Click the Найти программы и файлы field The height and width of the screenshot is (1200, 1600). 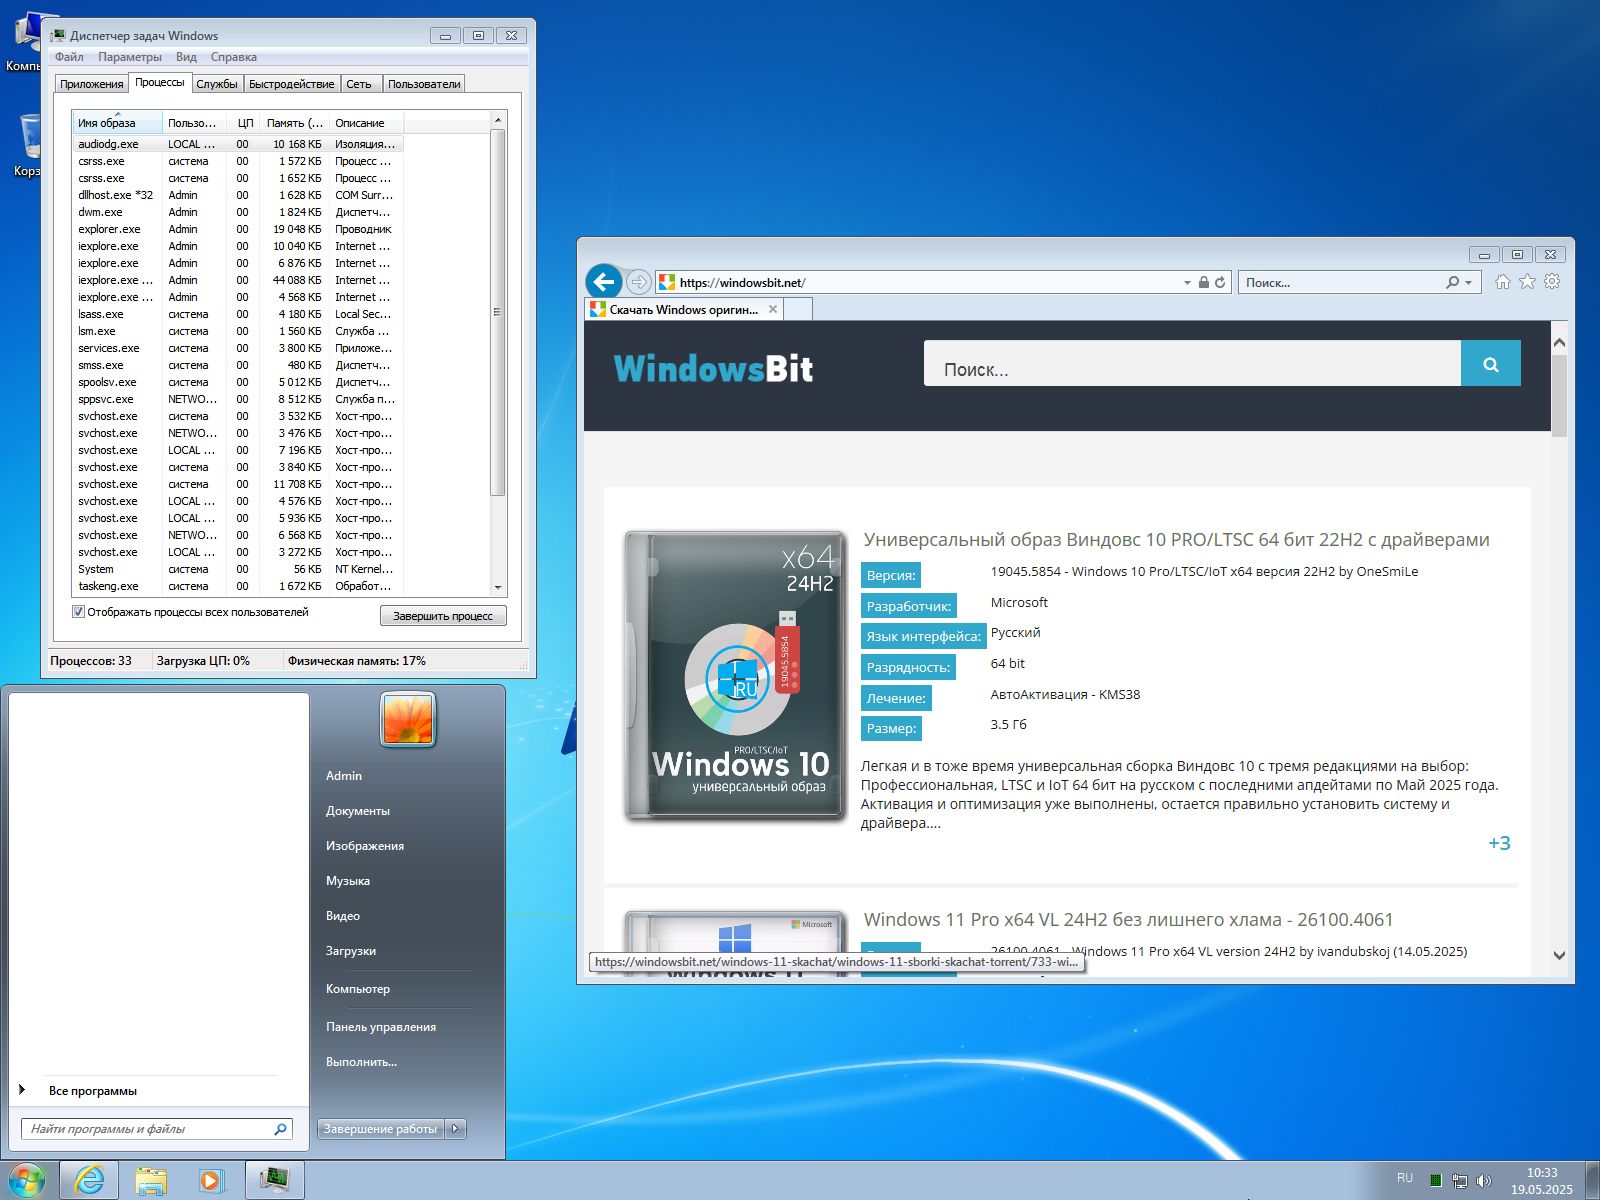click(x=157, y=1129)
